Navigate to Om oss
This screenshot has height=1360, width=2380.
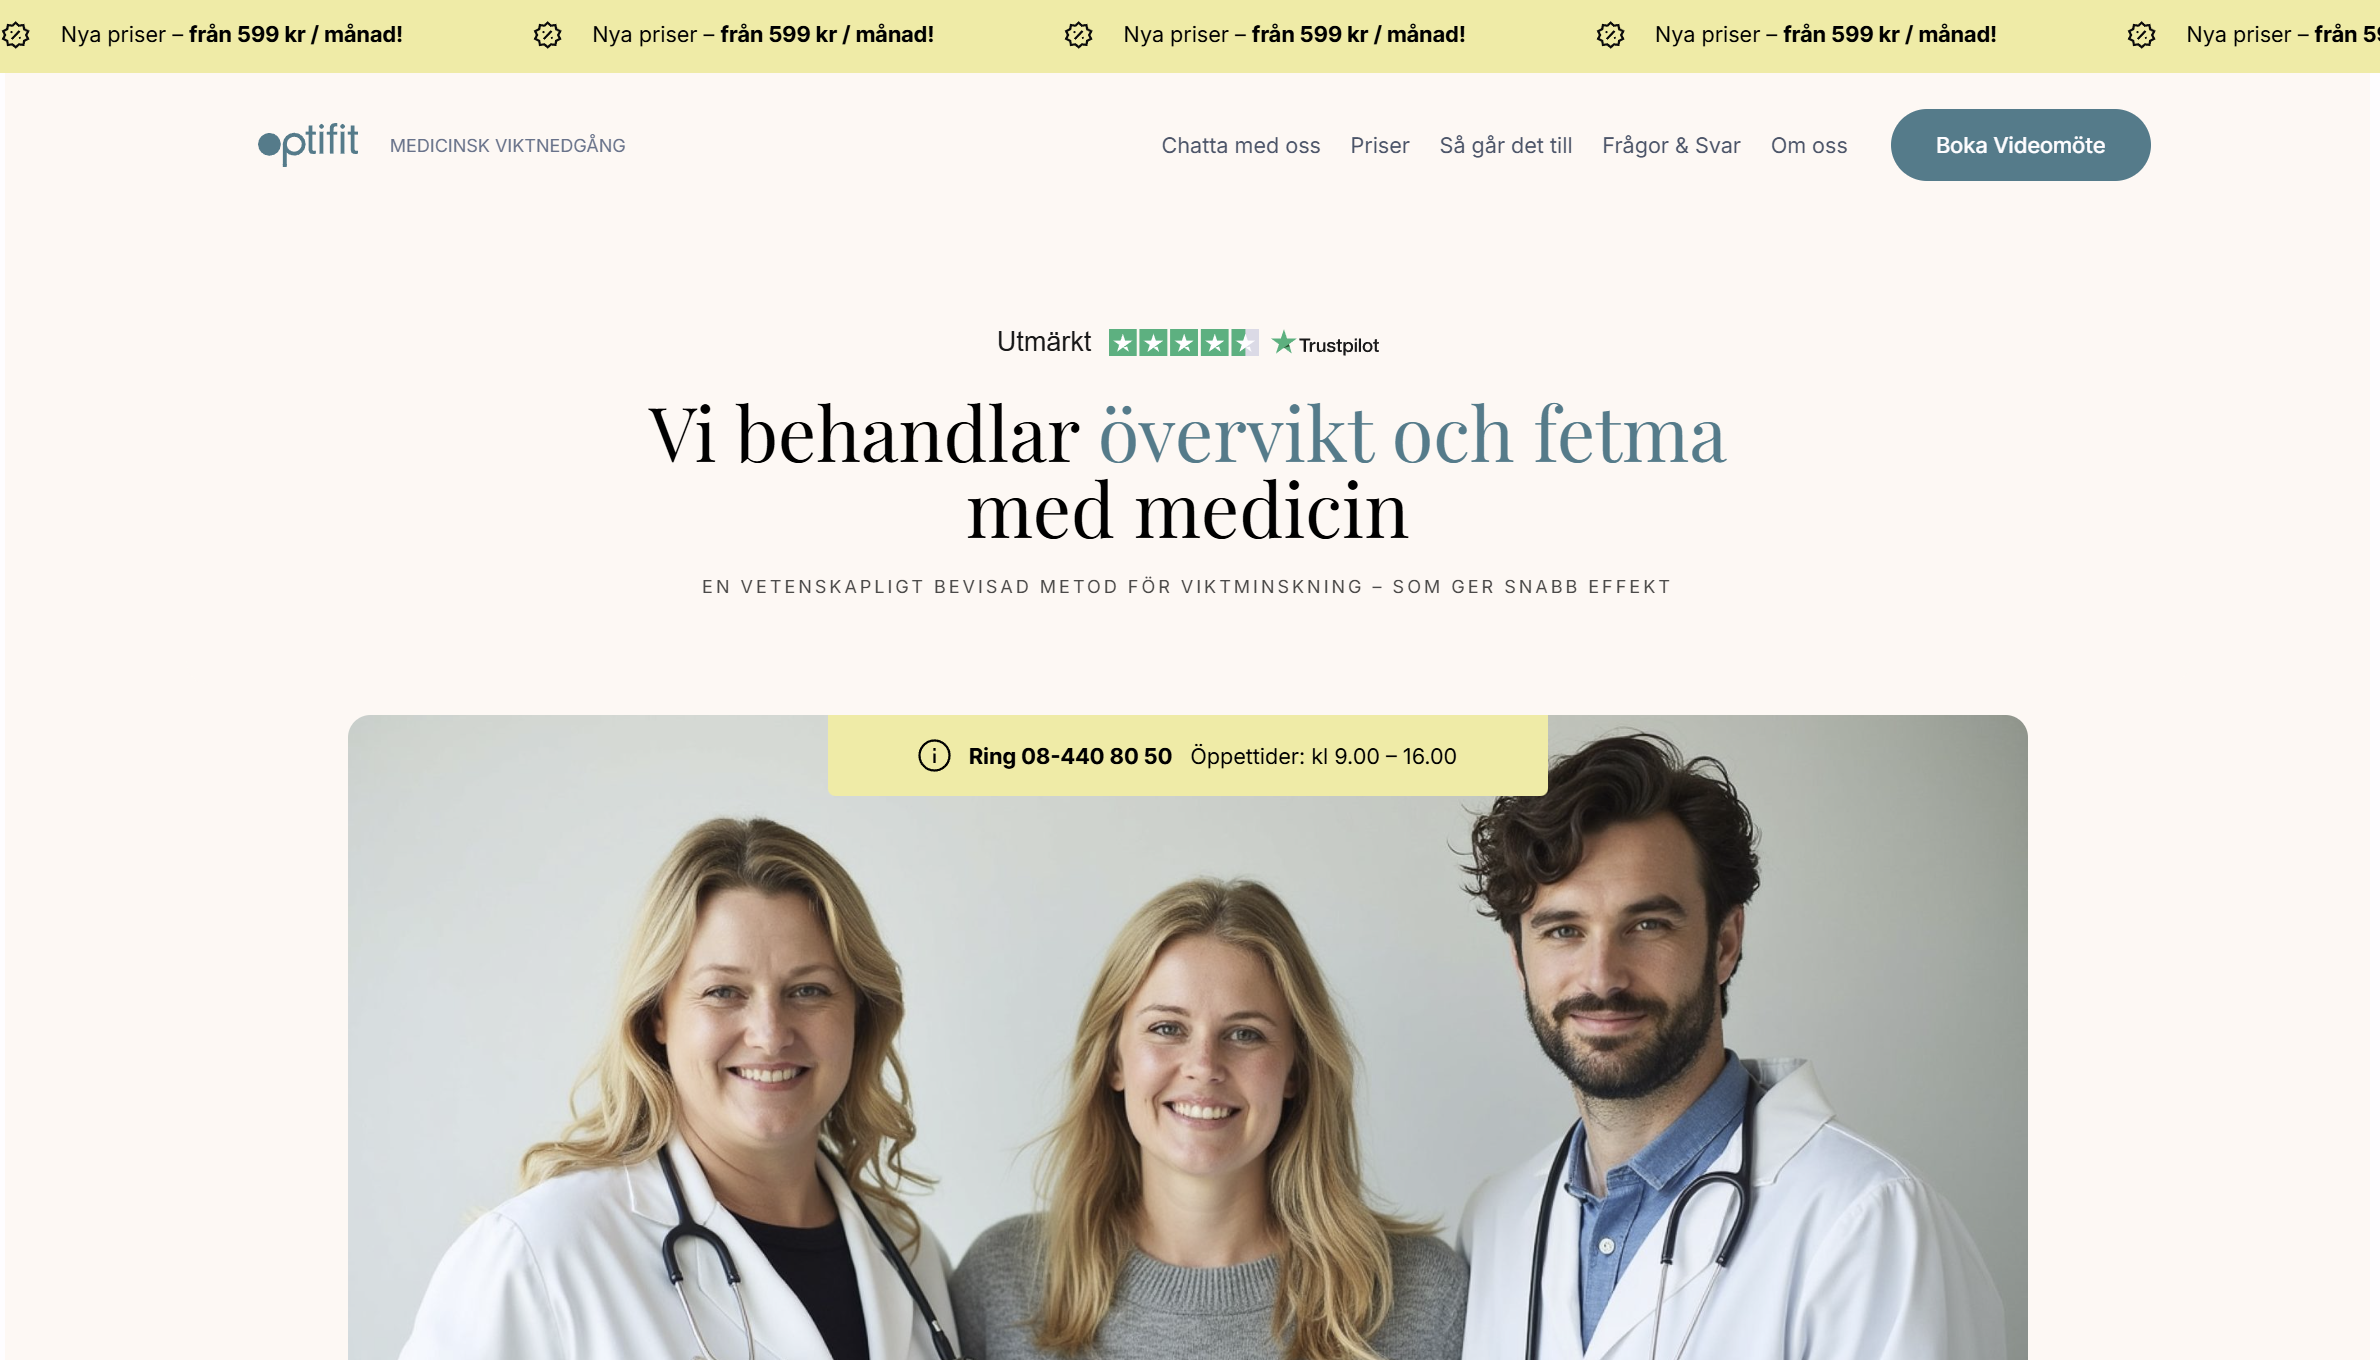click(1808, 145)
